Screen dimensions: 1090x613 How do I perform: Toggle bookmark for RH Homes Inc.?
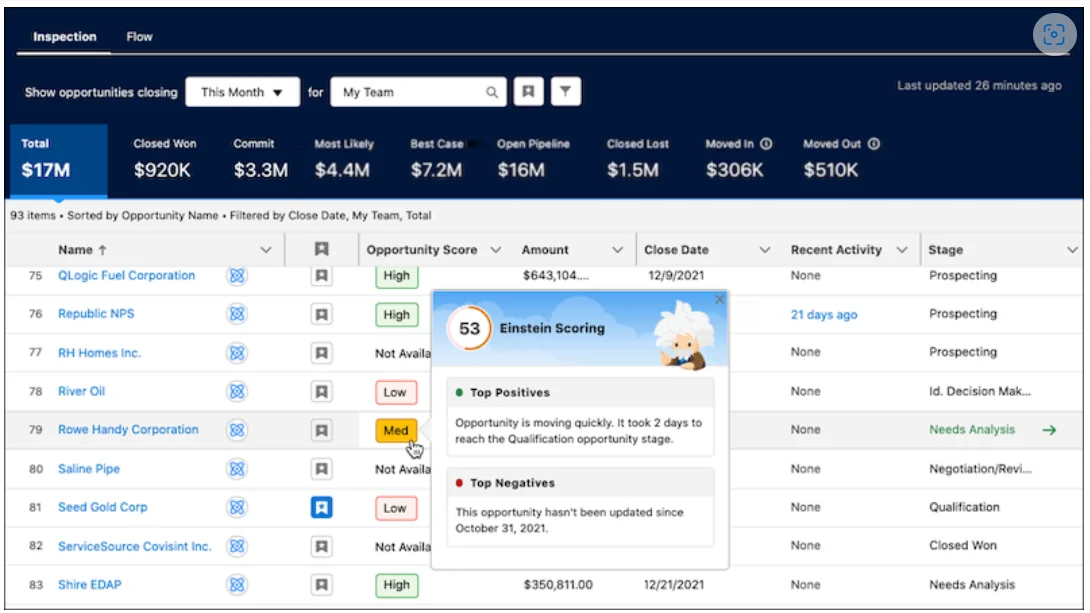321,353
